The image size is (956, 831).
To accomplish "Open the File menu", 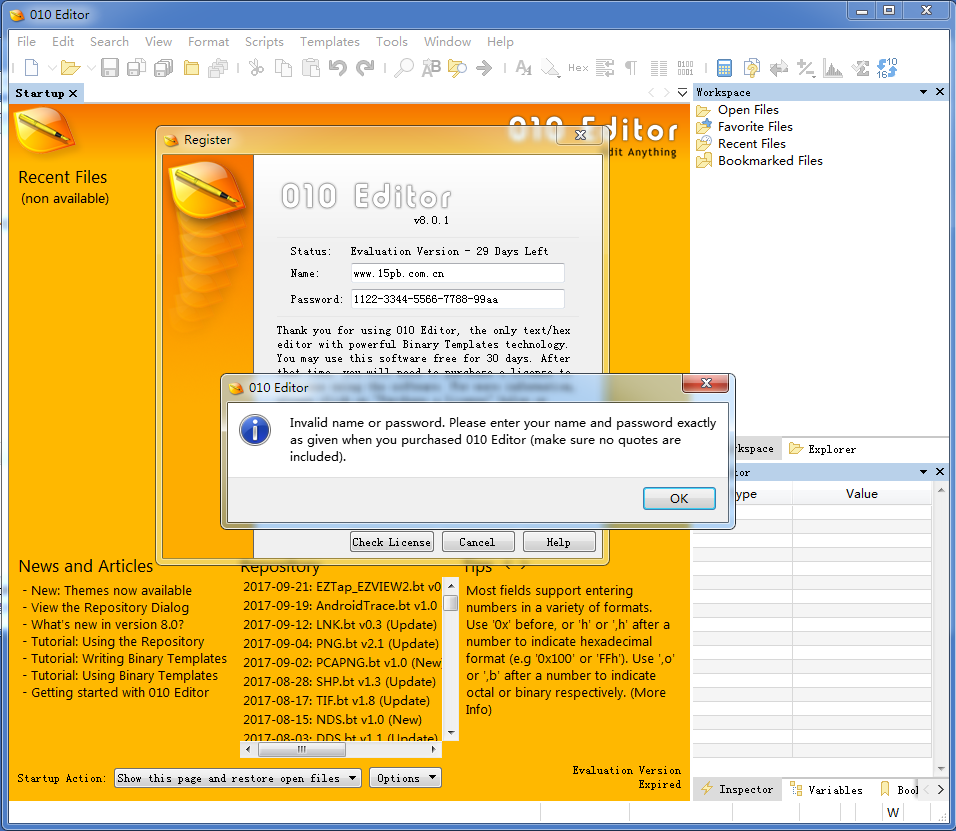I will click(x=26, y=41).
